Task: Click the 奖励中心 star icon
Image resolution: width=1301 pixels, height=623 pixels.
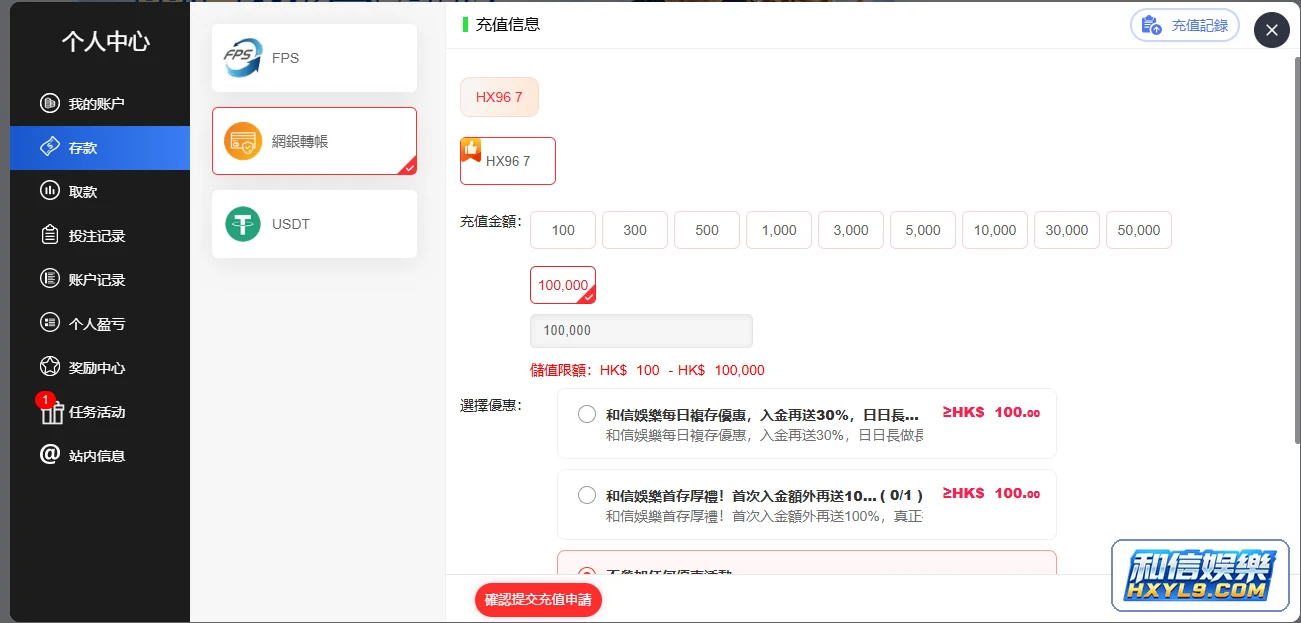Action: pos(50,367)
